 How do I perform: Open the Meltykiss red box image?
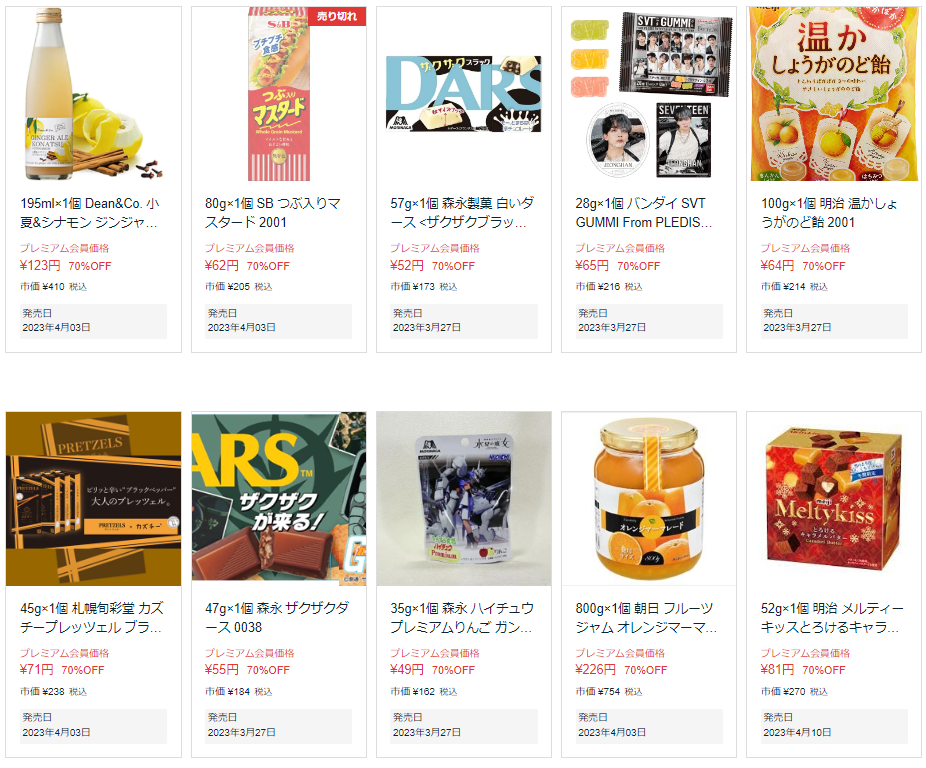click(834, 499)
